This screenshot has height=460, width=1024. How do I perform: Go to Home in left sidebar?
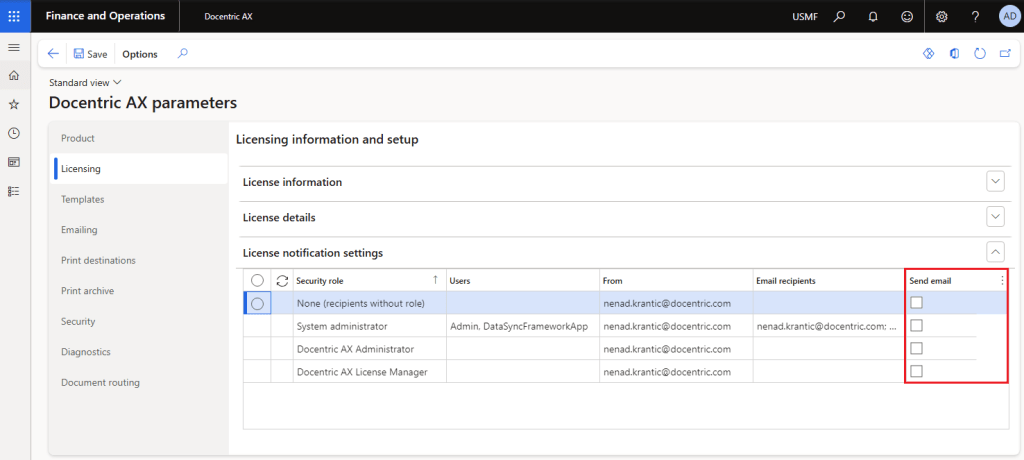[14, 76]
